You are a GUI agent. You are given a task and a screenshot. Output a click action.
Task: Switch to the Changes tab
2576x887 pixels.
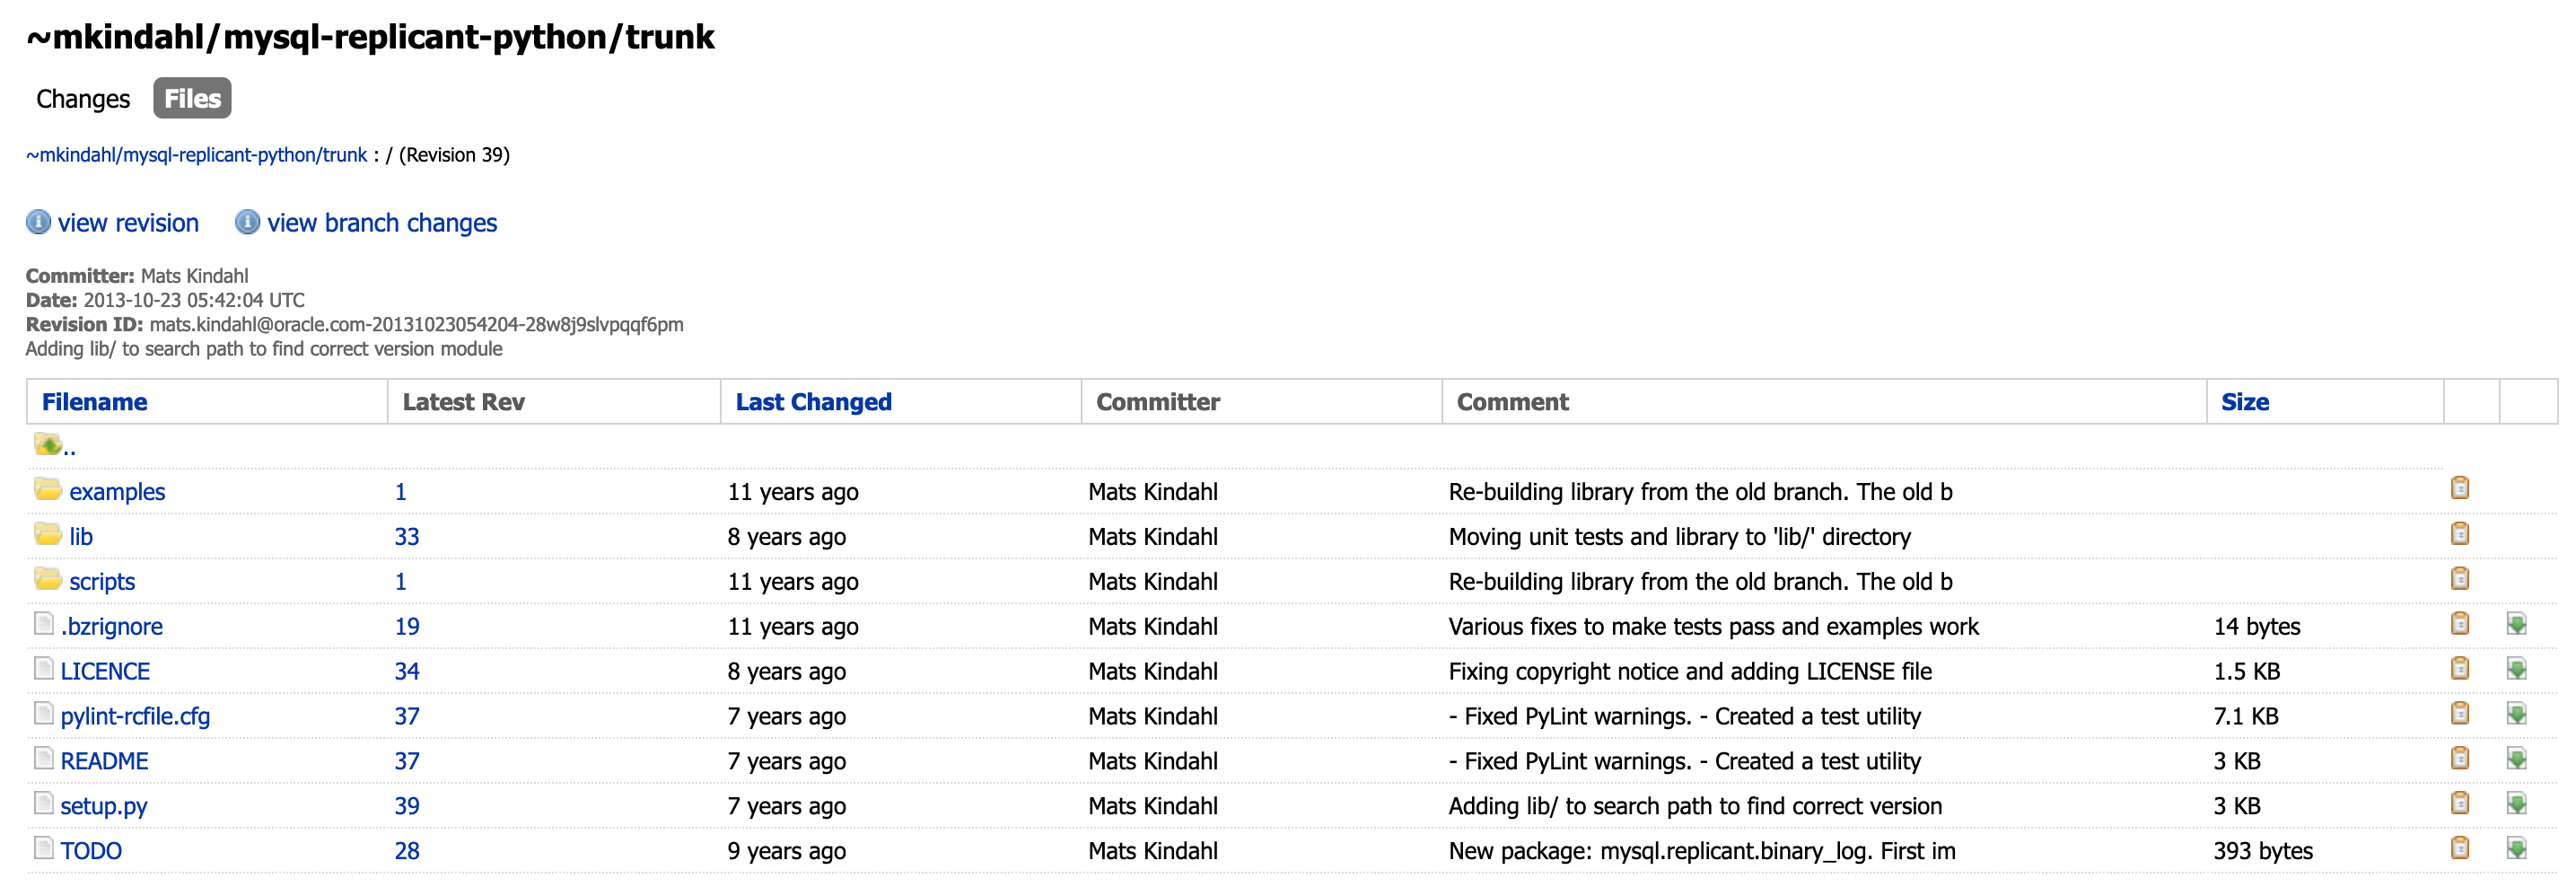point(83,99)
